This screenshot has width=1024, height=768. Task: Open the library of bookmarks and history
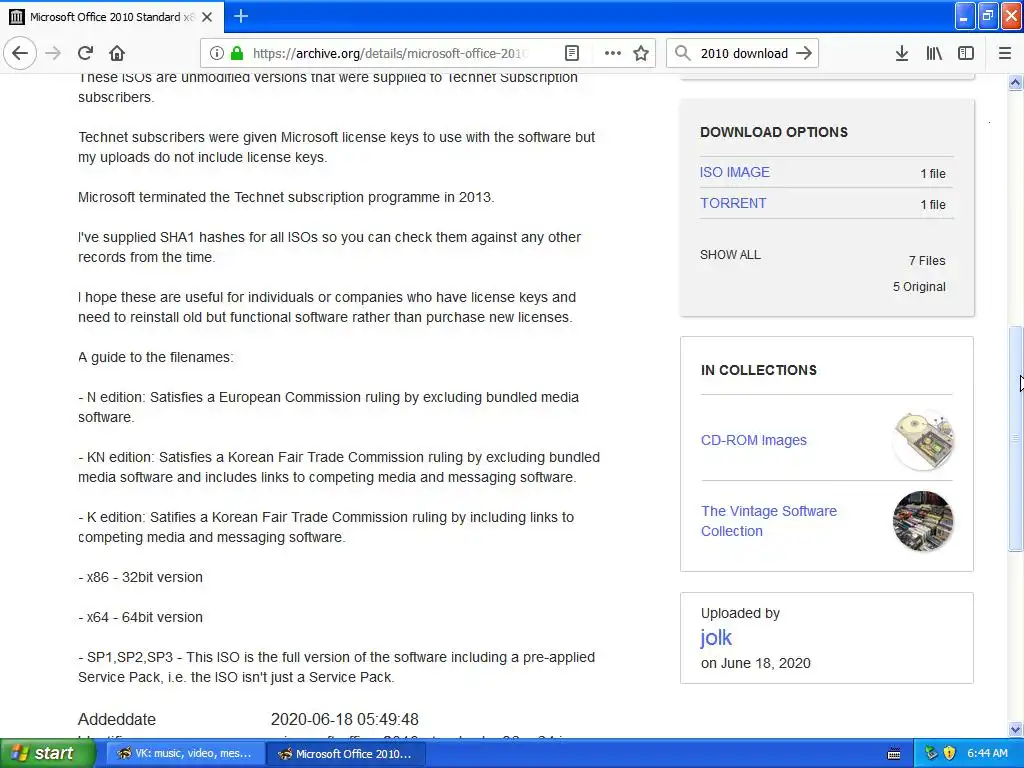934,53
